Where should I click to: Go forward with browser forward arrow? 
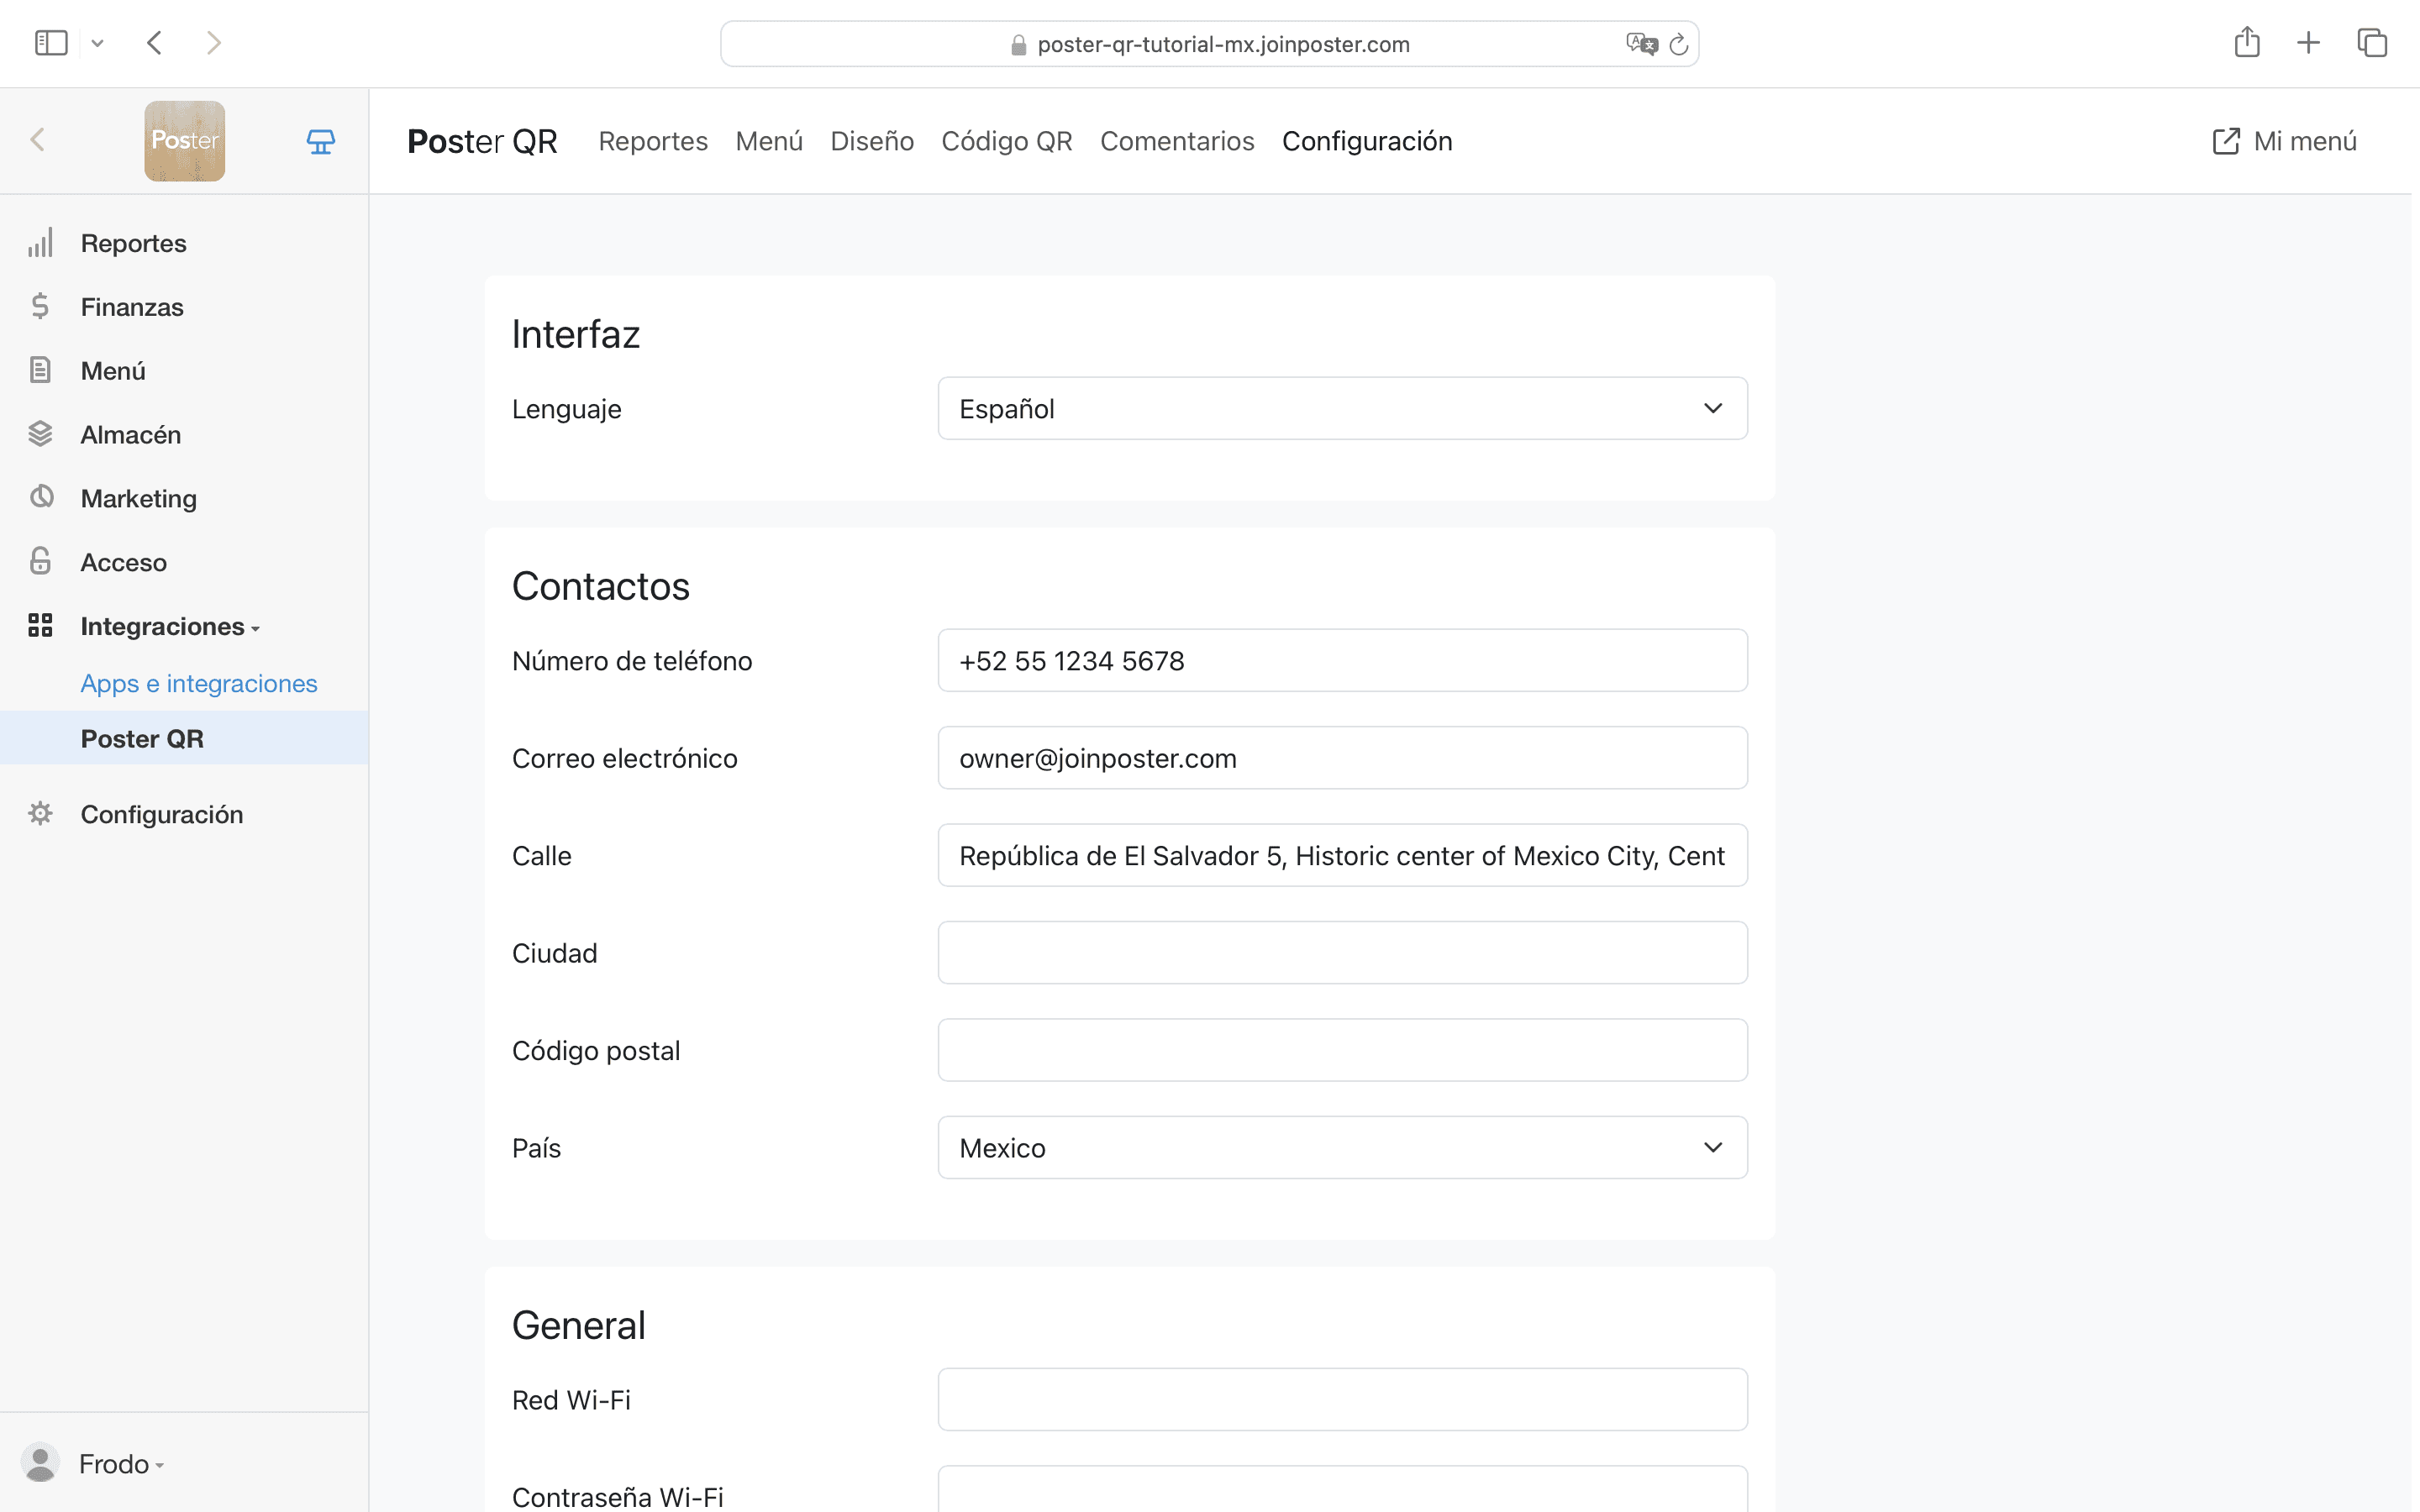point(213,43)
